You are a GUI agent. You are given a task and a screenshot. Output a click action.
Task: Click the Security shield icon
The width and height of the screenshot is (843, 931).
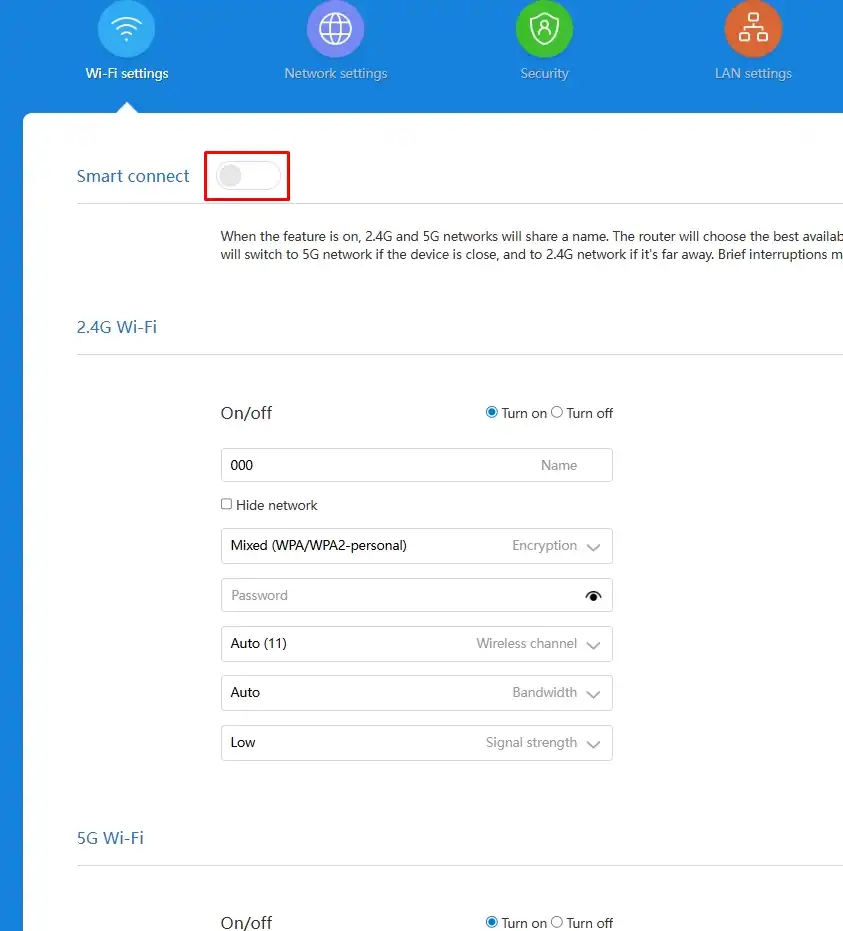point(544,30)
